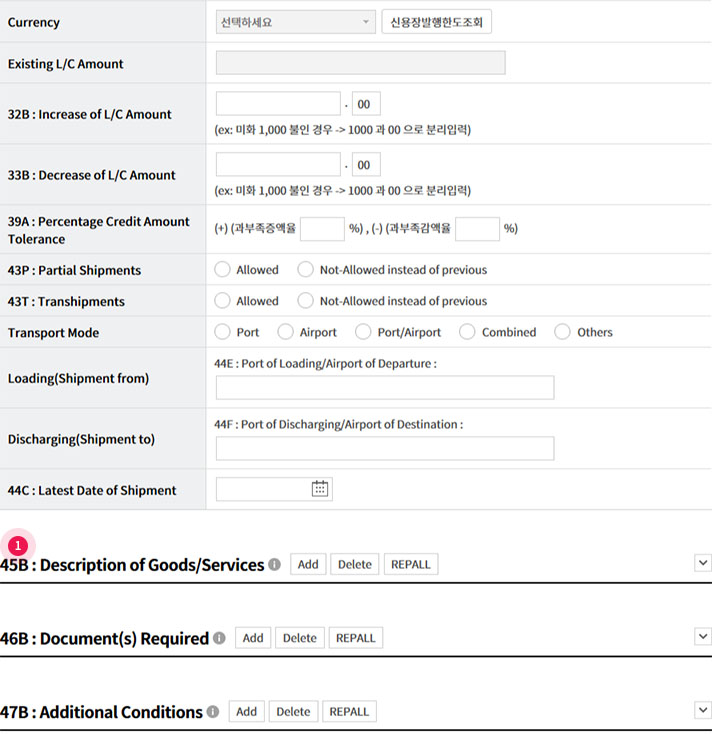Open the calendar picker for Latest Date of Shipment

coord(320,489)
